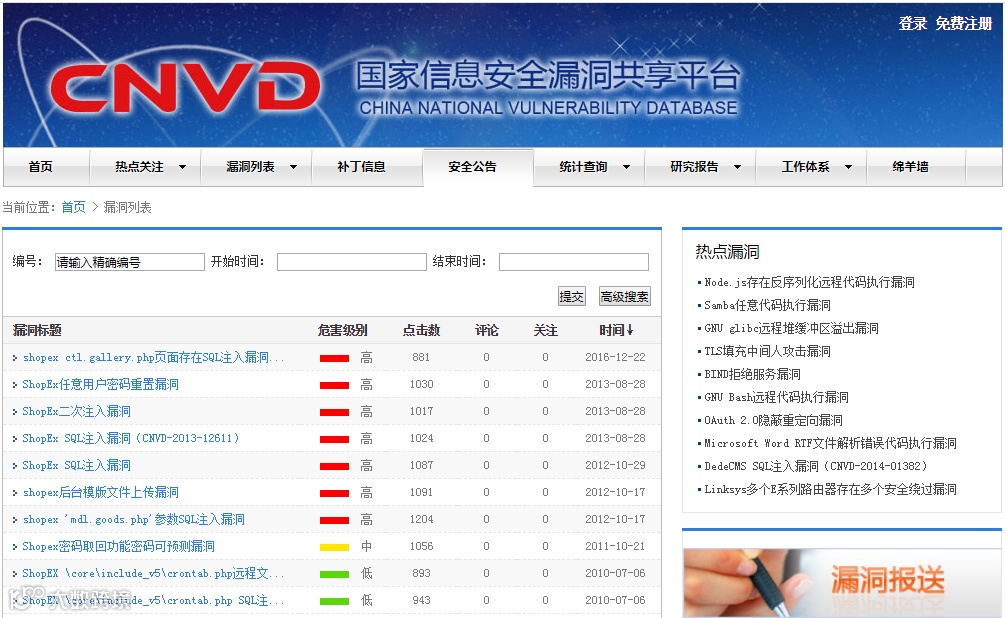The height and width of the screenshot is (618, 1005).
Task: Click the 危害级别 column header
Action: [342, 330]
